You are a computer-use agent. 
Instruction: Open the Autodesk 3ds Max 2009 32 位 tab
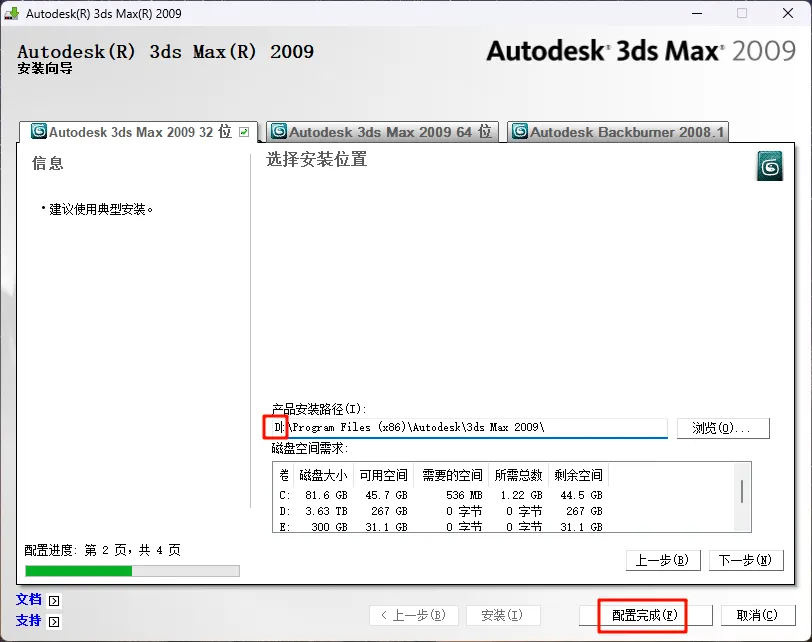[138, 132]
